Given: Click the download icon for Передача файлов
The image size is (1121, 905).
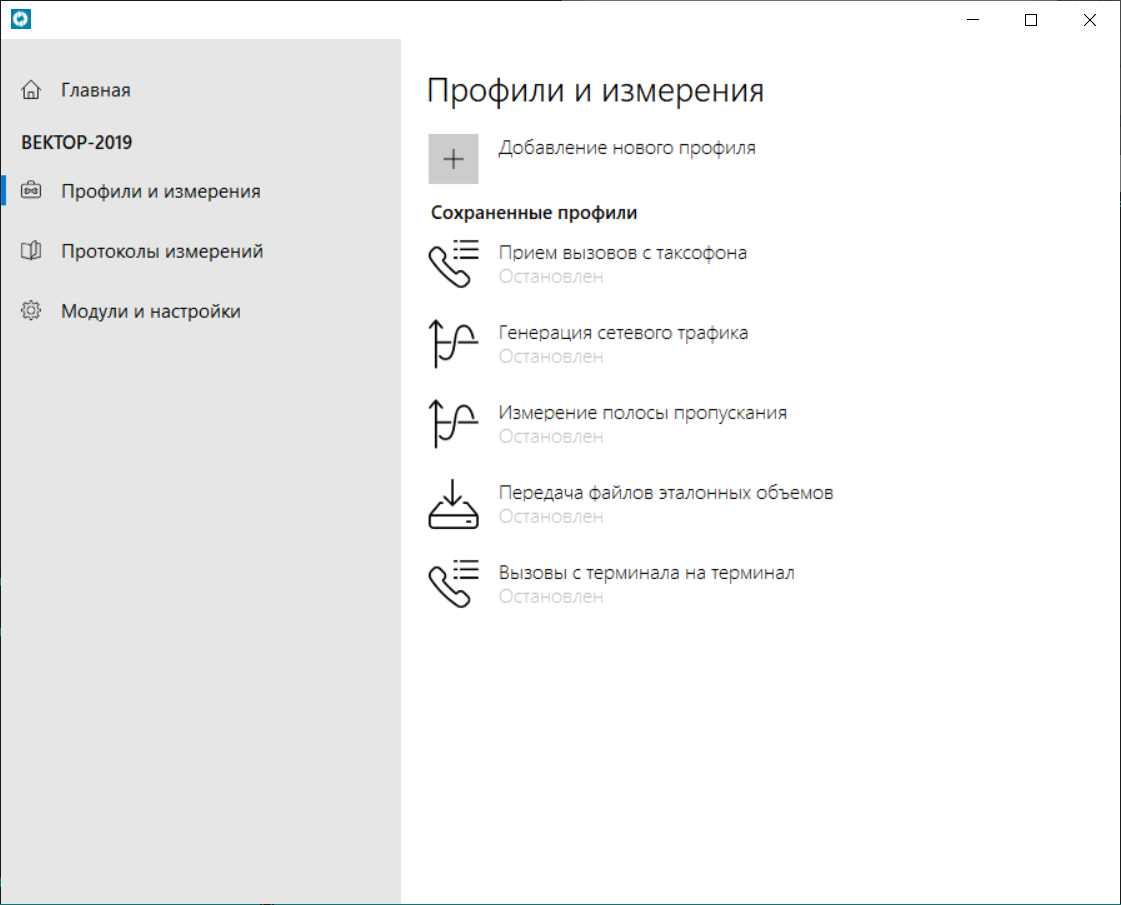Looking at the screenshot, I should point(453,504).
